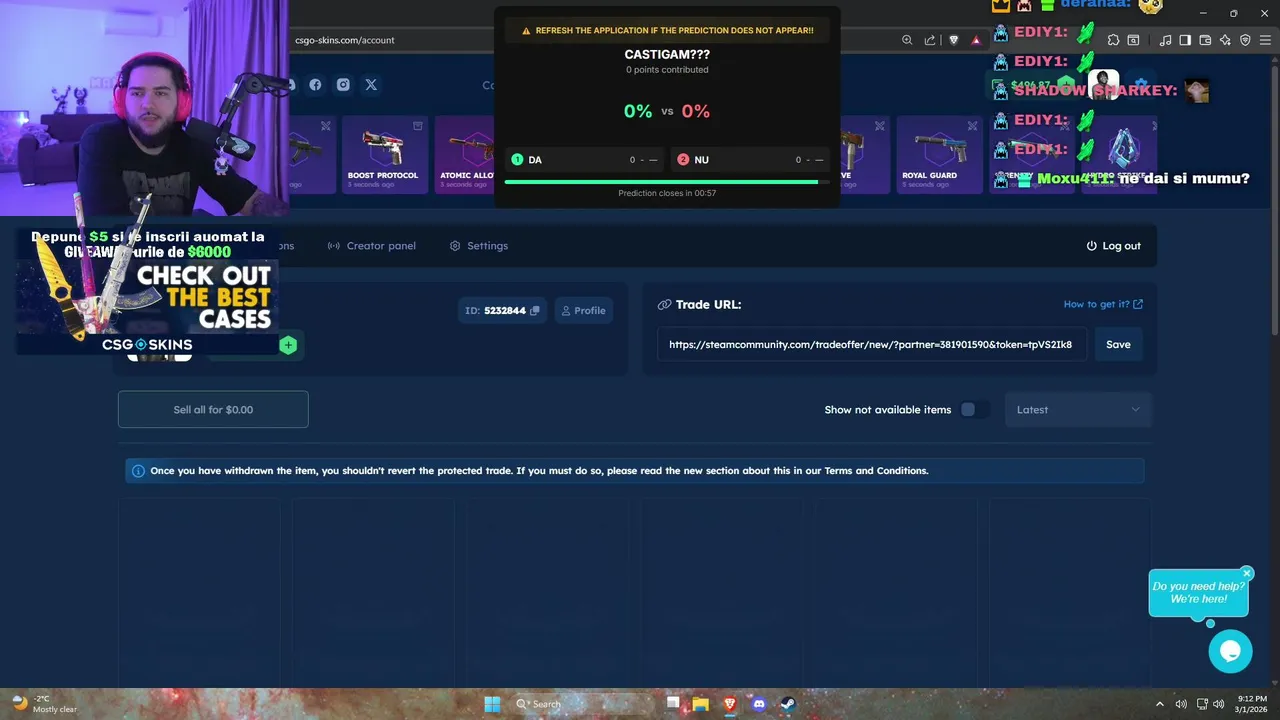1280x720 pixels.
Task: Copy the user ID 5232844
Action: pos(535,311)
